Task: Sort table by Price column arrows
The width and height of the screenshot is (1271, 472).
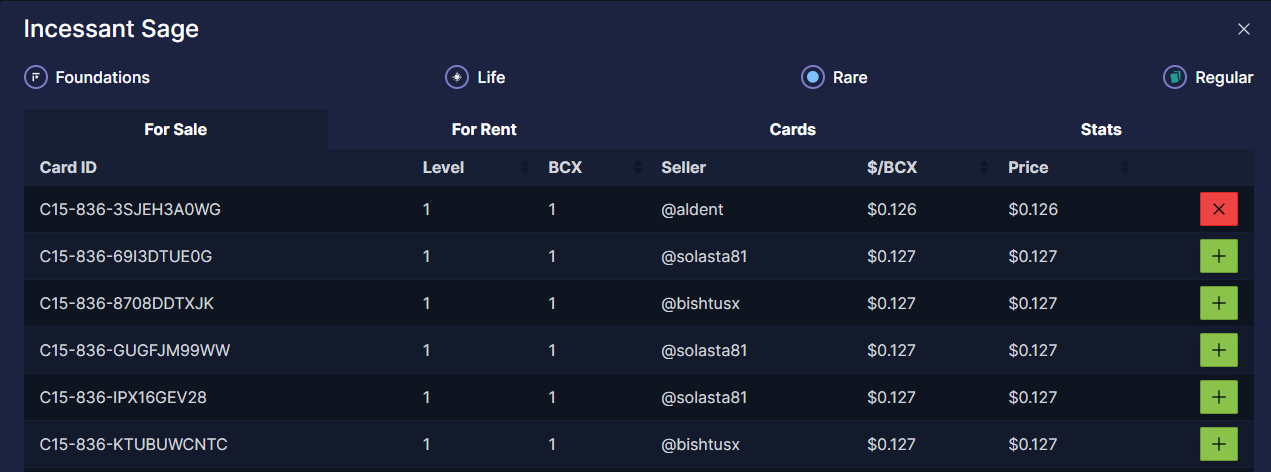Action: (x=1125, y=168)
